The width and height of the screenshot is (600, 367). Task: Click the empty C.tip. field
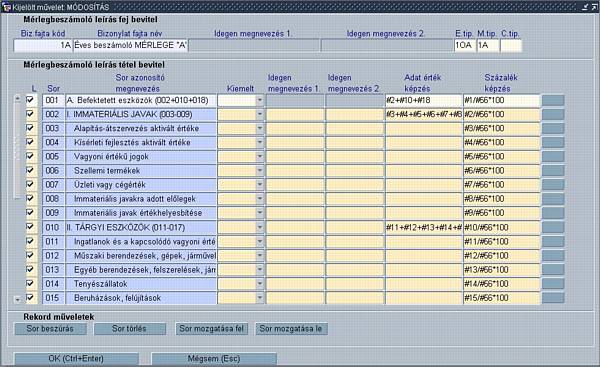(x=511, y=45)
